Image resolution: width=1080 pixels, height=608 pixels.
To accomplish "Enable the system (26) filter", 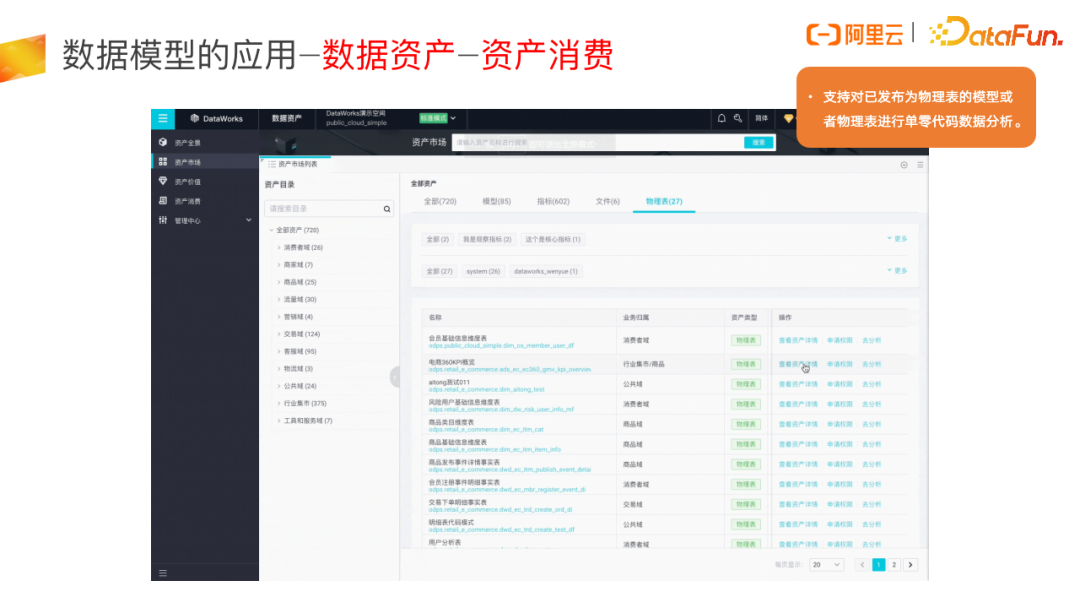I will tap(483, 271).
